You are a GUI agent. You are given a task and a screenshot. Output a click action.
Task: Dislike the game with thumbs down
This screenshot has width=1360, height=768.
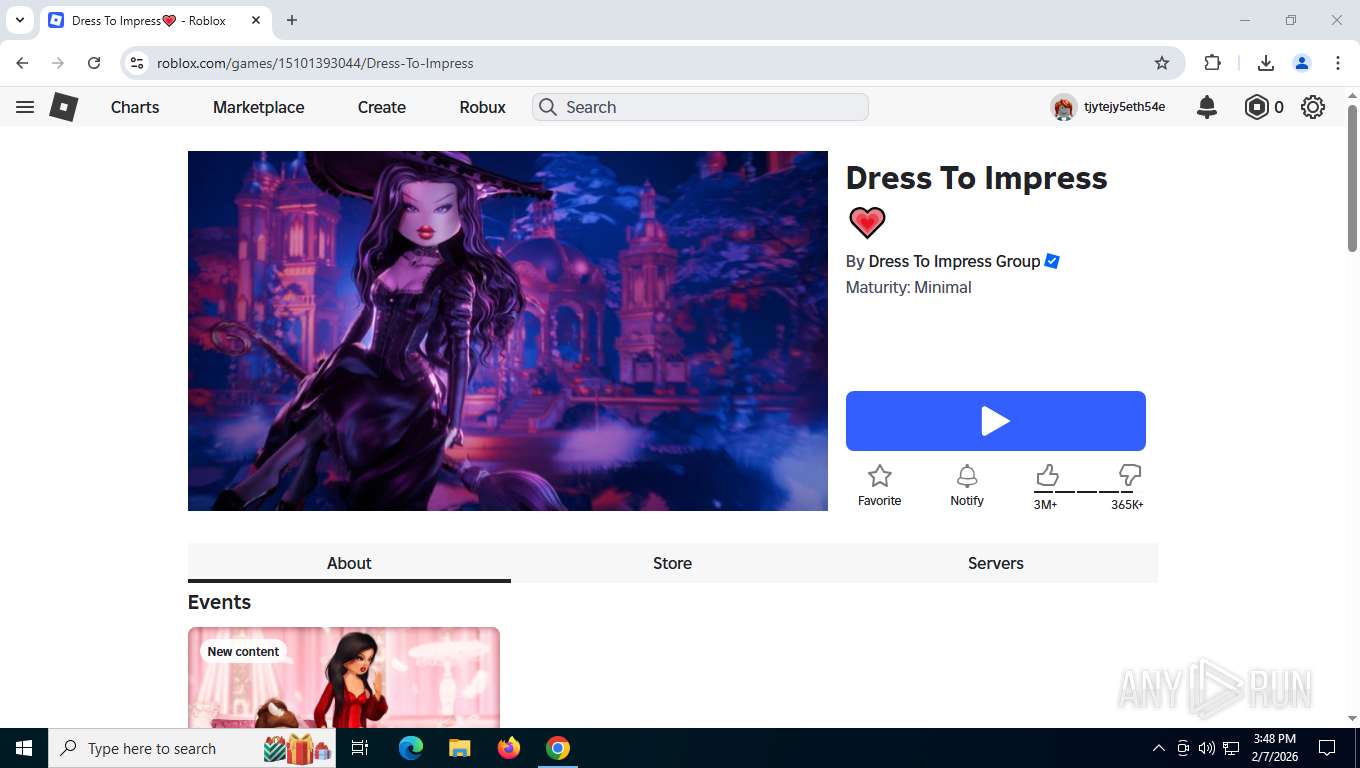tap(1130, 475)
